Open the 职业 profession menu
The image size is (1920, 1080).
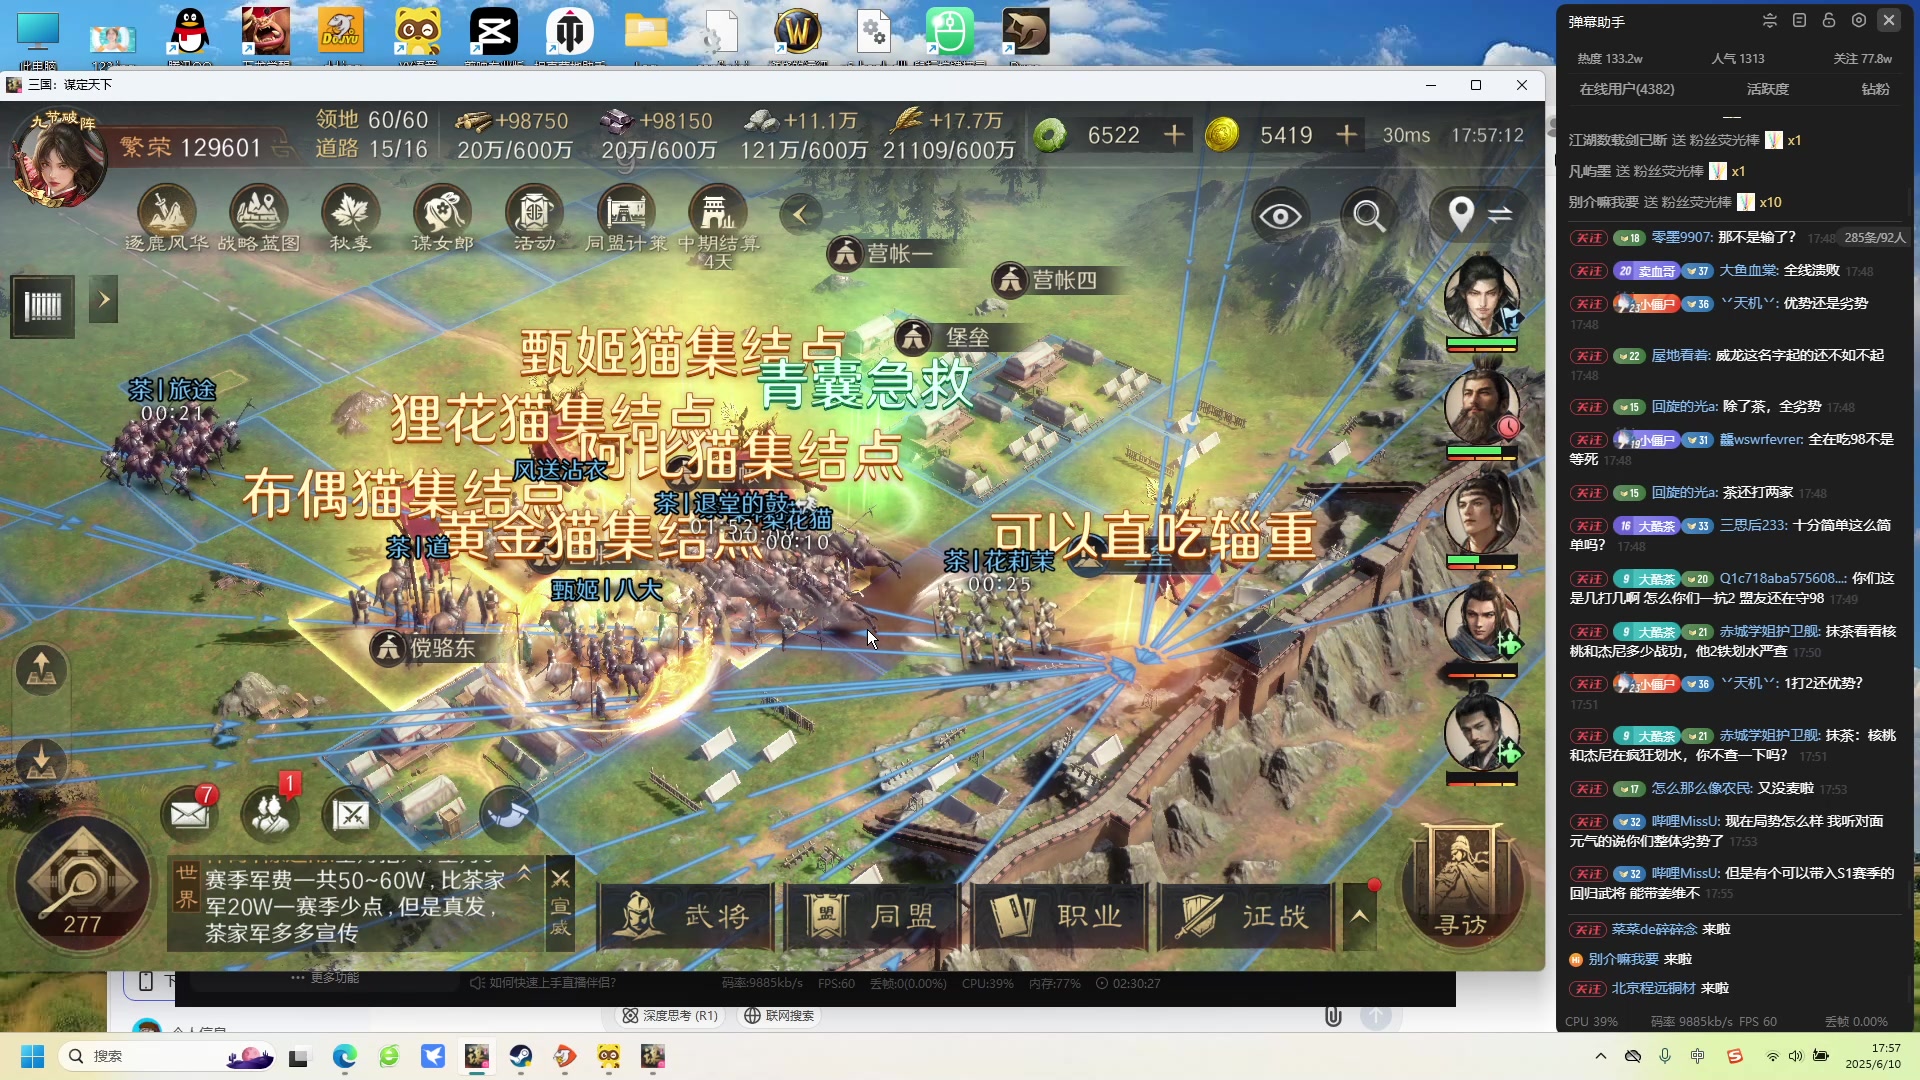click(x=1058, y=916)
